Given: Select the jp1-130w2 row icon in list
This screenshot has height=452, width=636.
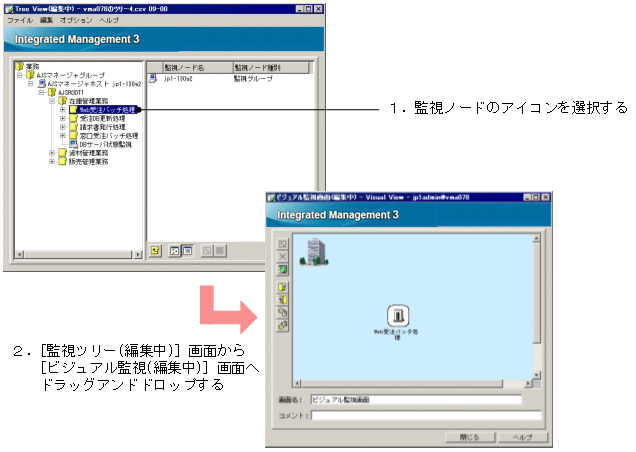Looking at the screenshot, I should (153, 78).
